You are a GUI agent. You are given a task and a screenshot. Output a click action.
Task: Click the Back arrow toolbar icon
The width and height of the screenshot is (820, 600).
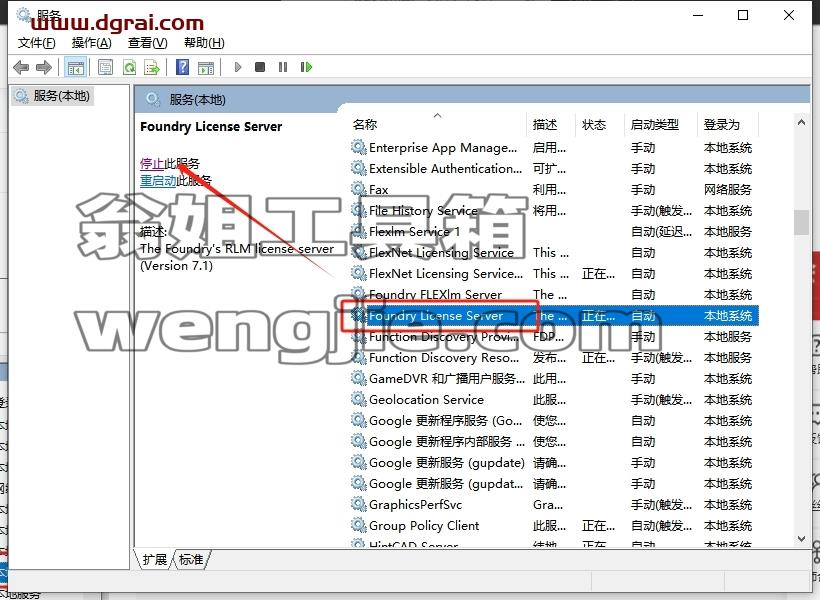pos(21,67)
